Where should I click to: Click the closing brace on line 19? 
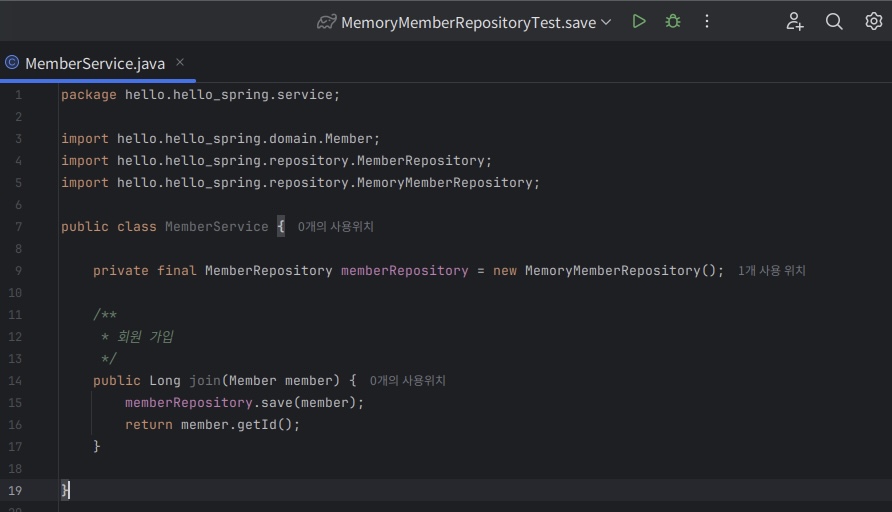tap(64, 490)
